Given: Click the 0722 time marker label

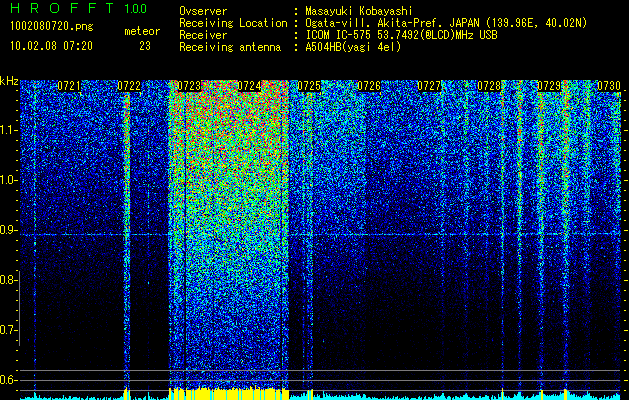Looking at the screenshot, I should point(129,86).
